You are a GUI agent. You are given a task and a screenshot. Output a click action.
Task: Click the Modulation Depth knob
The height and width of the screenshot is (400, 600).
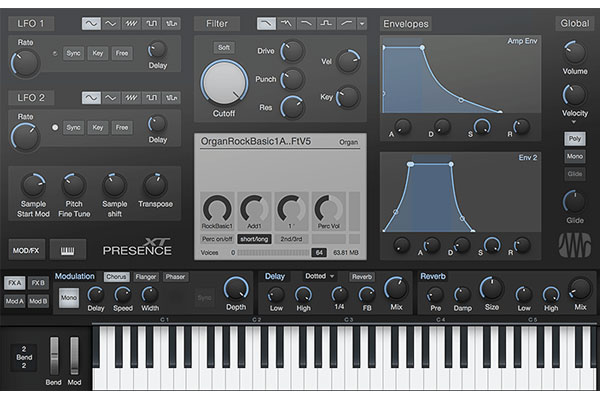coord(236,289)
